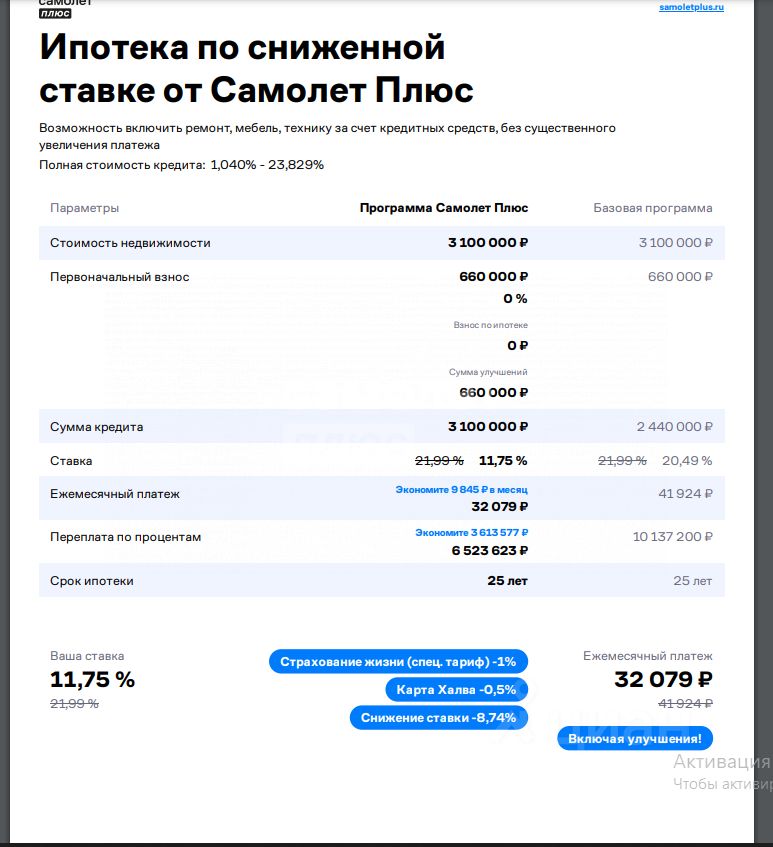Click the Снижение ставки -8,74% badge
The width and height of the screenshot is (773, 847).
coord(439,718)
